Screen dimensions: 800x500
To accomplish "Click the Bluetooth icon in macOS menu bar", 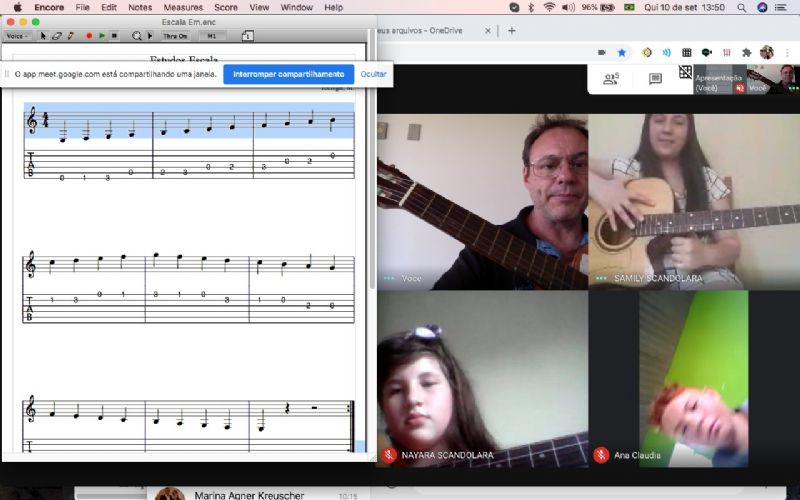I will [531, 8].
